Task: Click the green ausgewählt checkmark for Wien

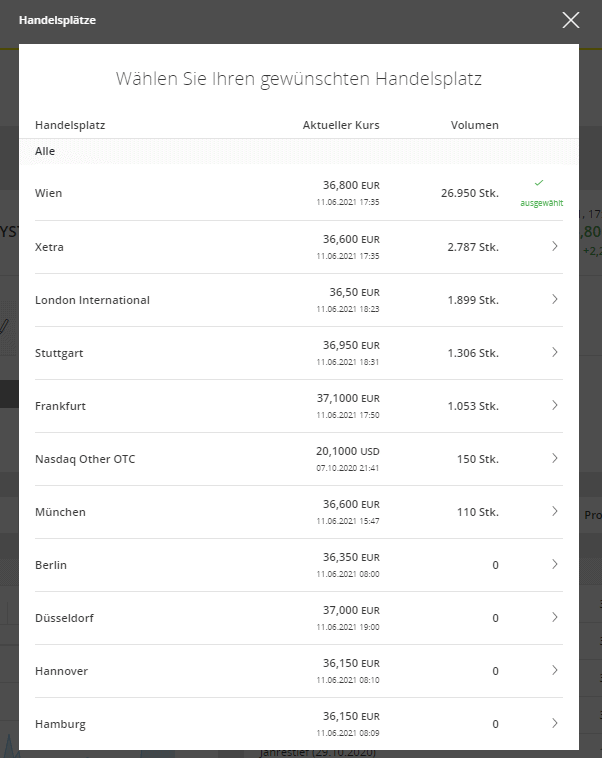Action: pos(539,183)
